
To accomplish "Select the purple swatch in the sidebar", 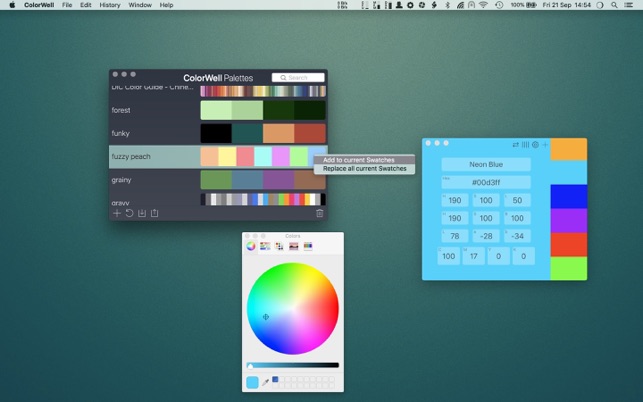I will (x=568, y=221).
